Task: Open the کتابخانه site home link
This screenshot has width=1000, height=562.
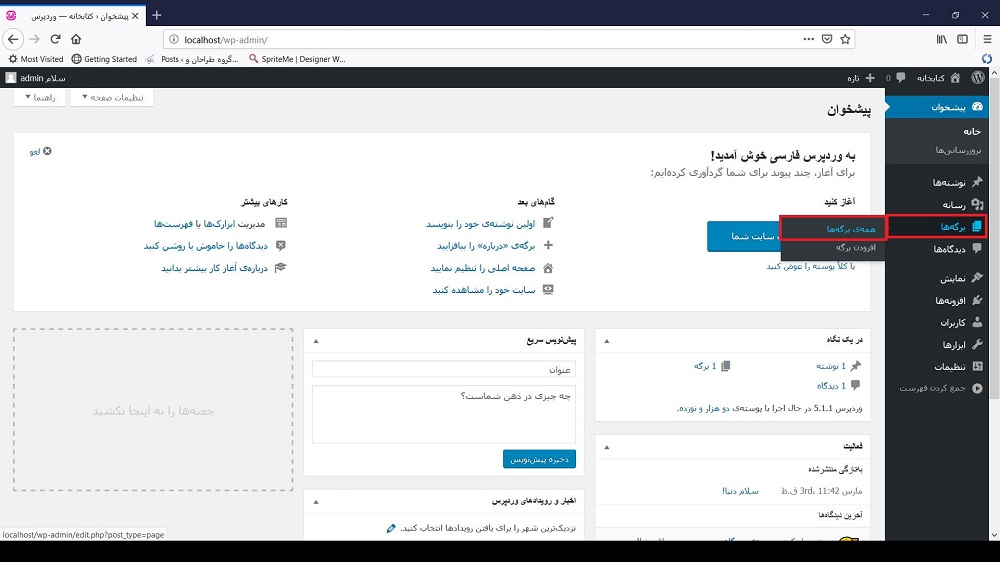Action: pyautogui.click(x=938, y=78)
